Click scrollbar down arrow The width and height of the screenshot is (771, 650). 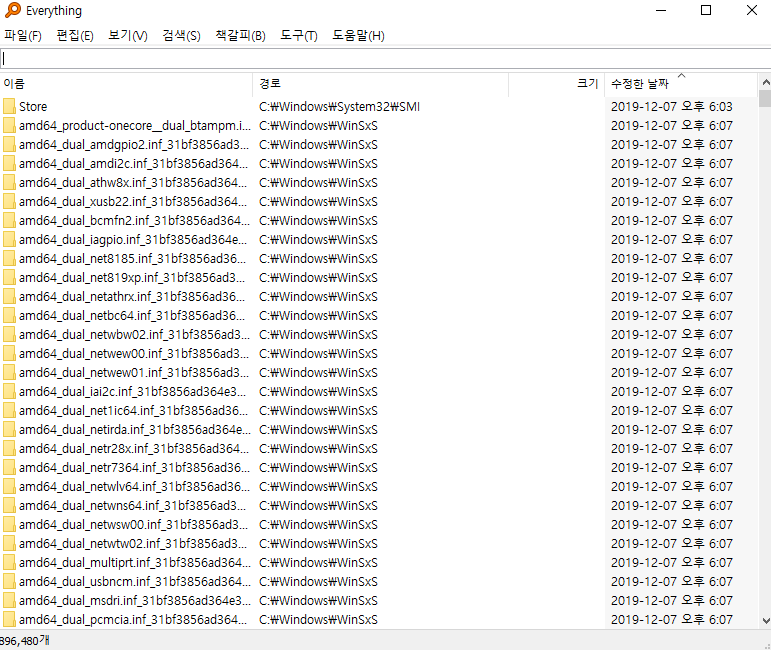click(765, 621)
